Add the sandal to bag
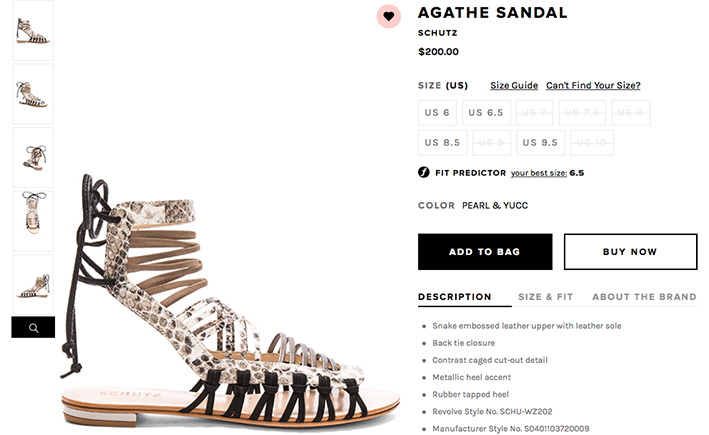The width and height of the screenshot is (709, 435). tap(485, 252)
